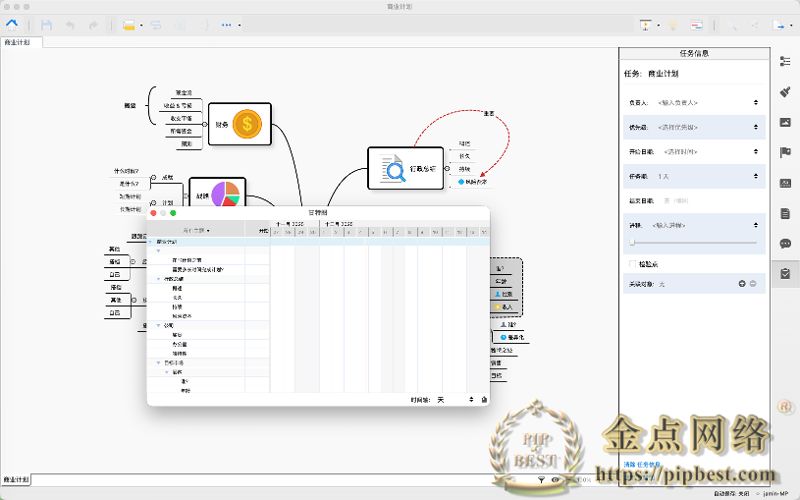
Task: Click the 行政总结 magnifier topic
Action: (x=406, y=168)
